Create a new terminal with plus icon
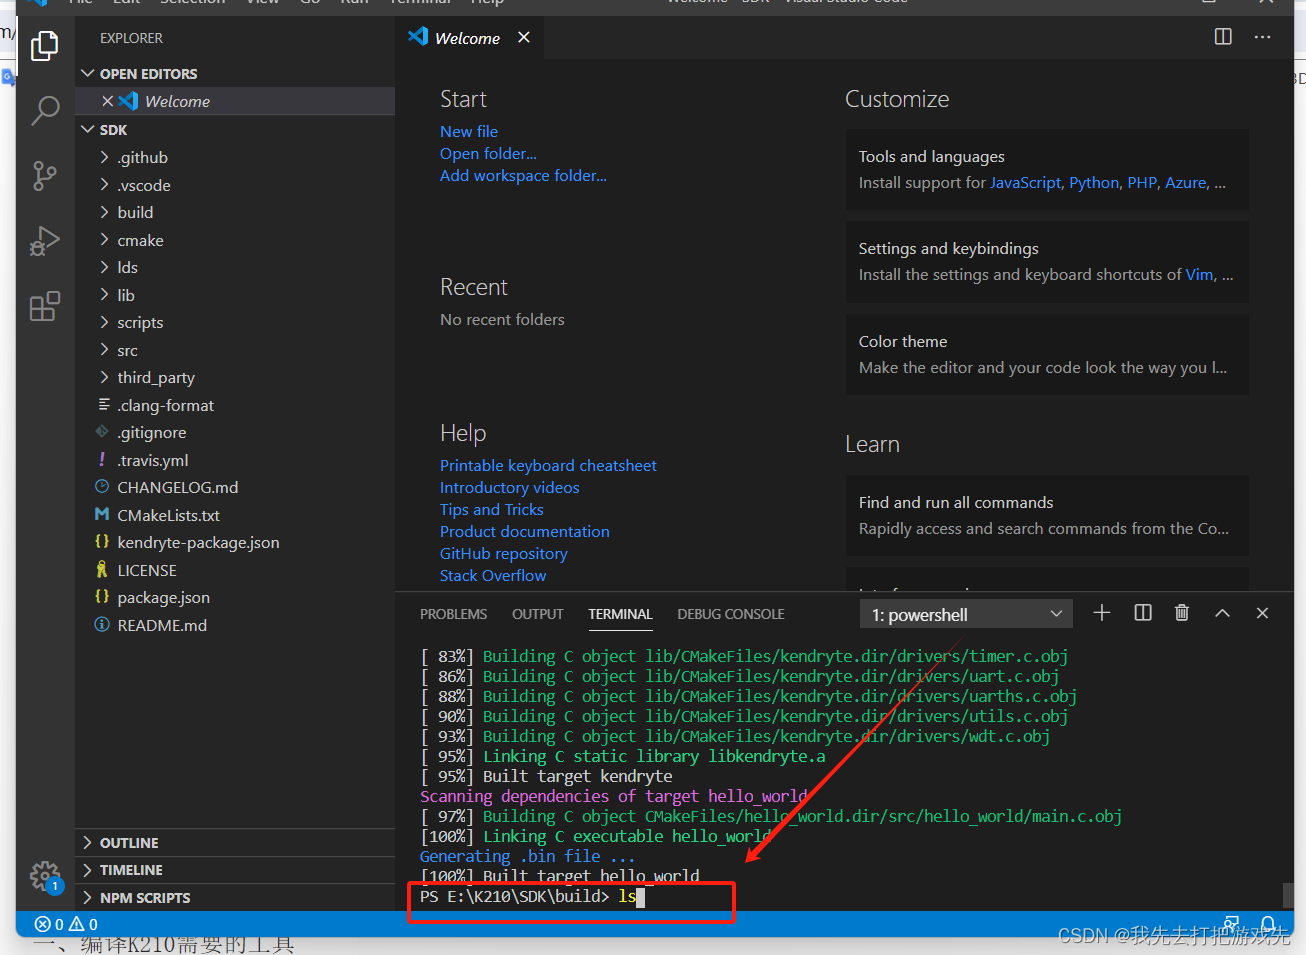This screenshot has height=955, width=1306. click(x=1102, y=613)
